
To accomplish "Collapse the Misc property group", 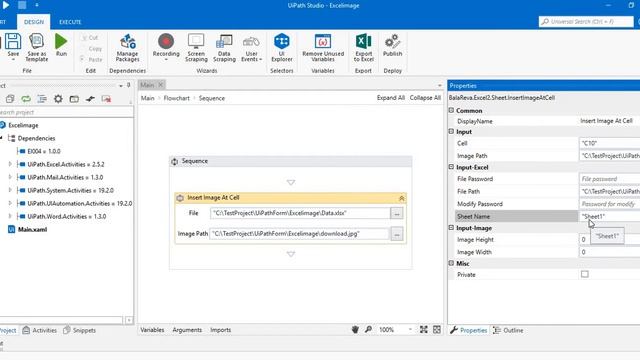I will click(x=451, y=263).
